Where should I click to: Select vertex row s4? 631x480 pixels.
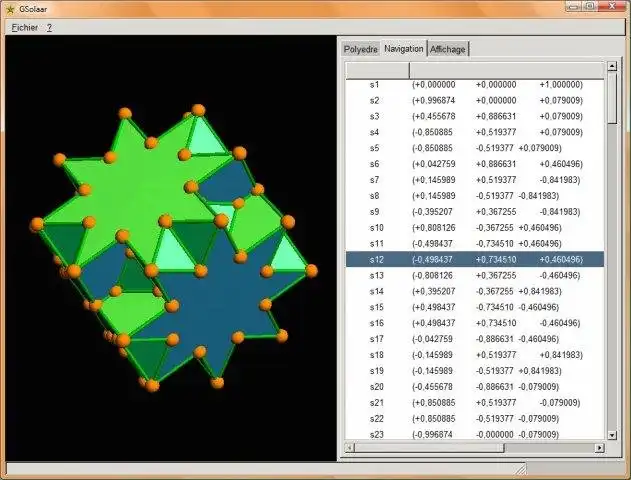475,132
